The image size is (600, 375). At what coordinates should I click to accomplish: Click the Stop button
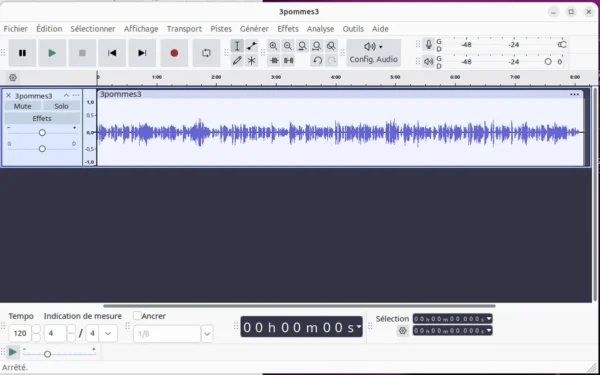point(82,53)
